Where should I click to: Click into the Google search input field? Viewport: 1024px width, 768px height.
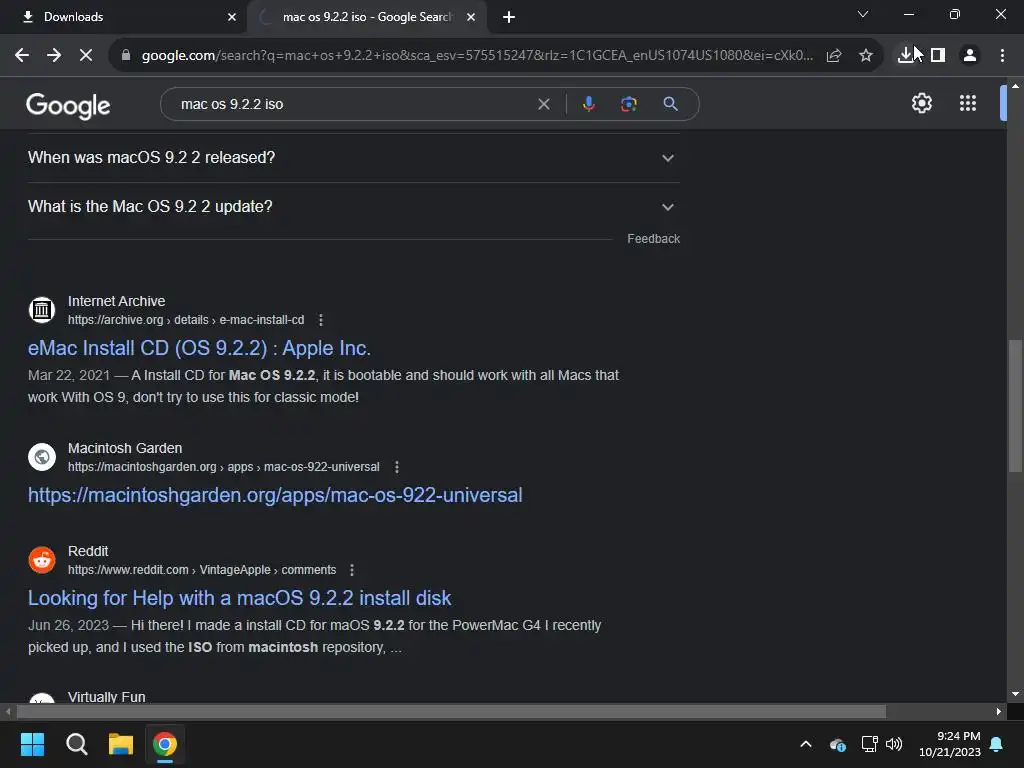click(x=356, y=104)
